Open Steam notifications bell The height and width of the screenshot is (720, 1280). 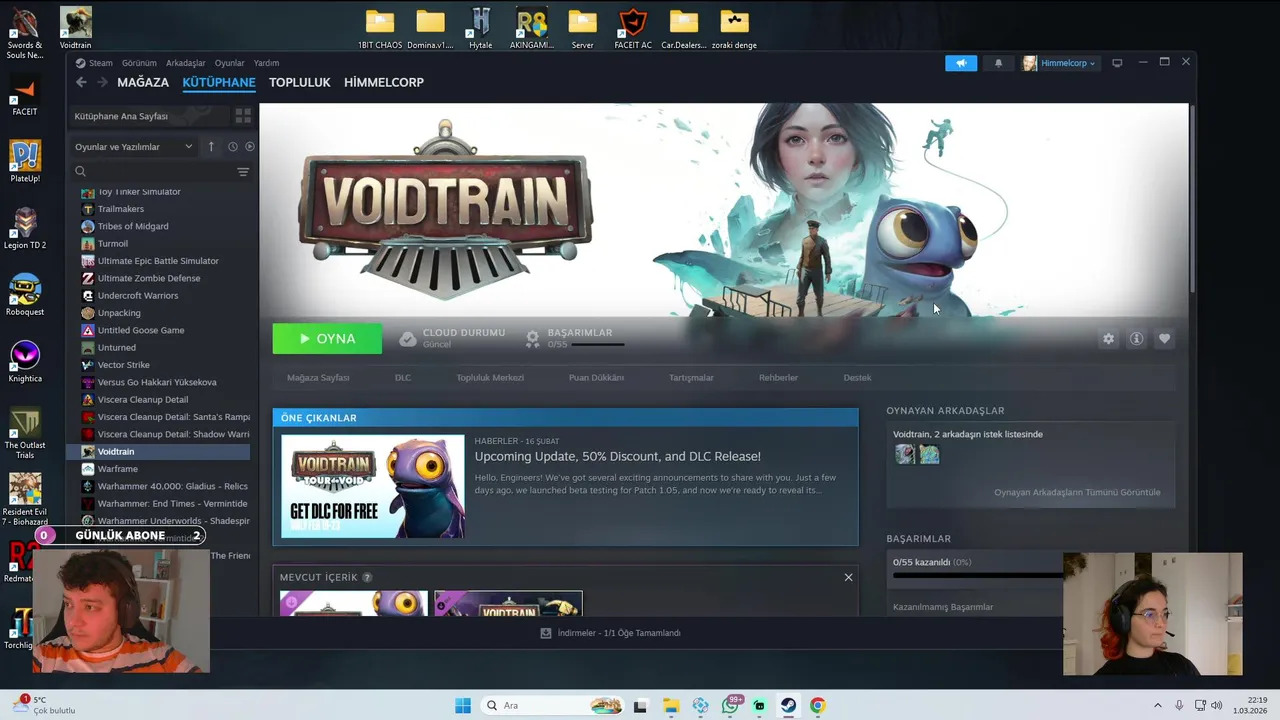[998, 63]
